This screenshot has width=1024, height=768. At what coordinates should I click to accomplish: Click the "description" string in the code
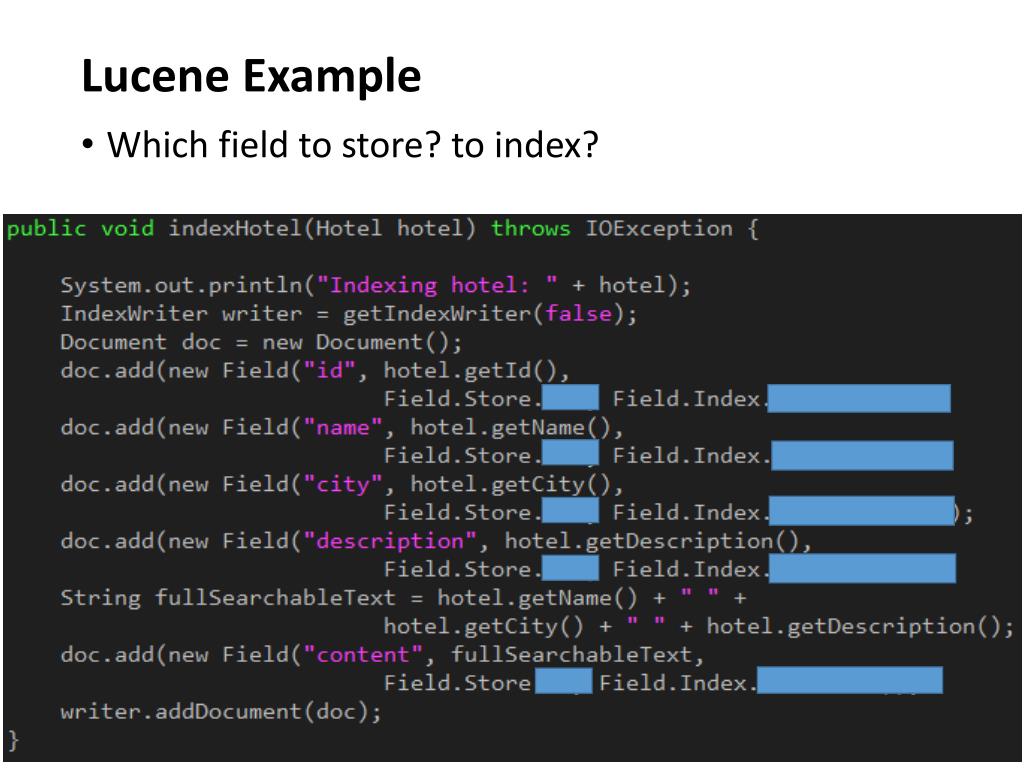390,541
